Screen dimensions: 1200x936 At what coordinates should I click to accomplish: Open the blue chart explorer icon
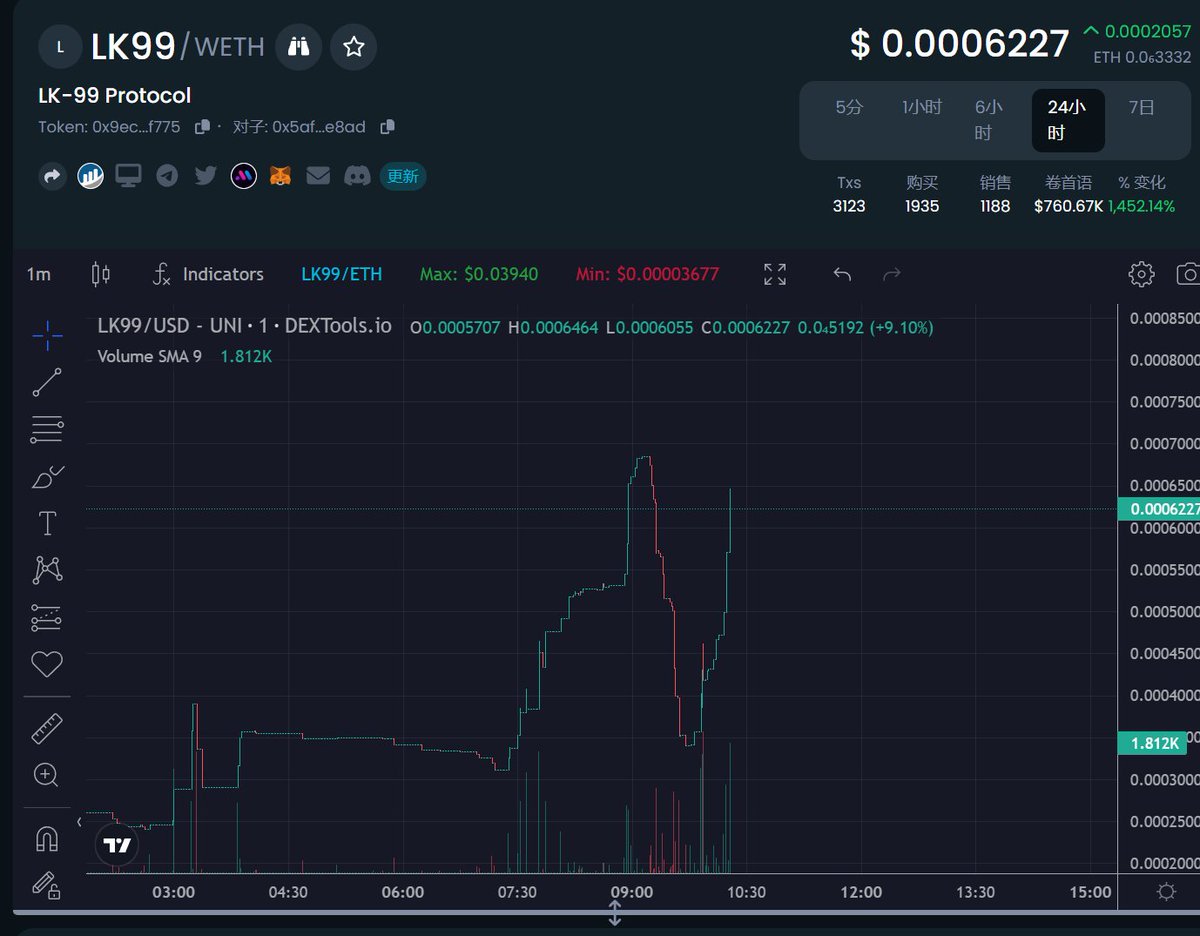[91, 177]
